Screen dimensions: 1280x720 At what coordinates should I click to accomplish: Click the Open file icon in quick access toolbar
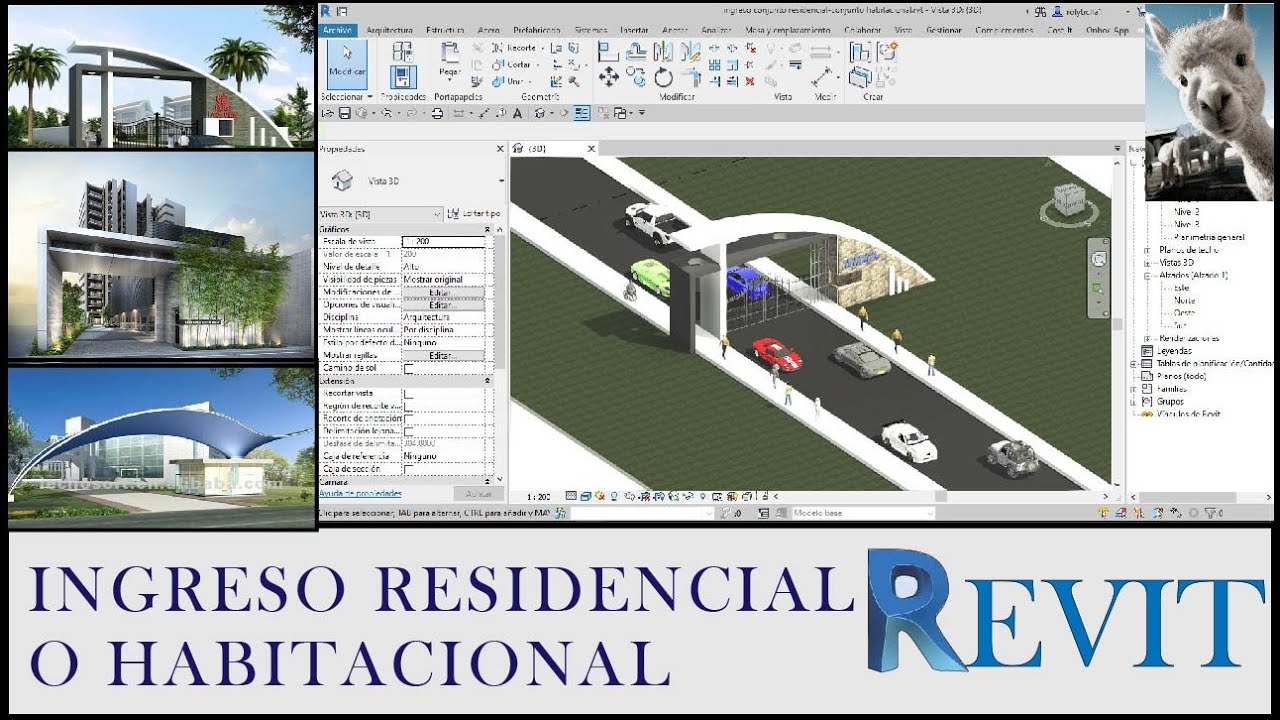[328, 113]
